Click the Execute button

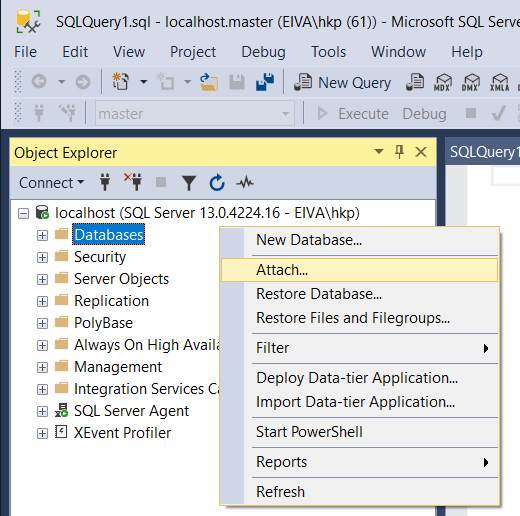pos(353,114)
